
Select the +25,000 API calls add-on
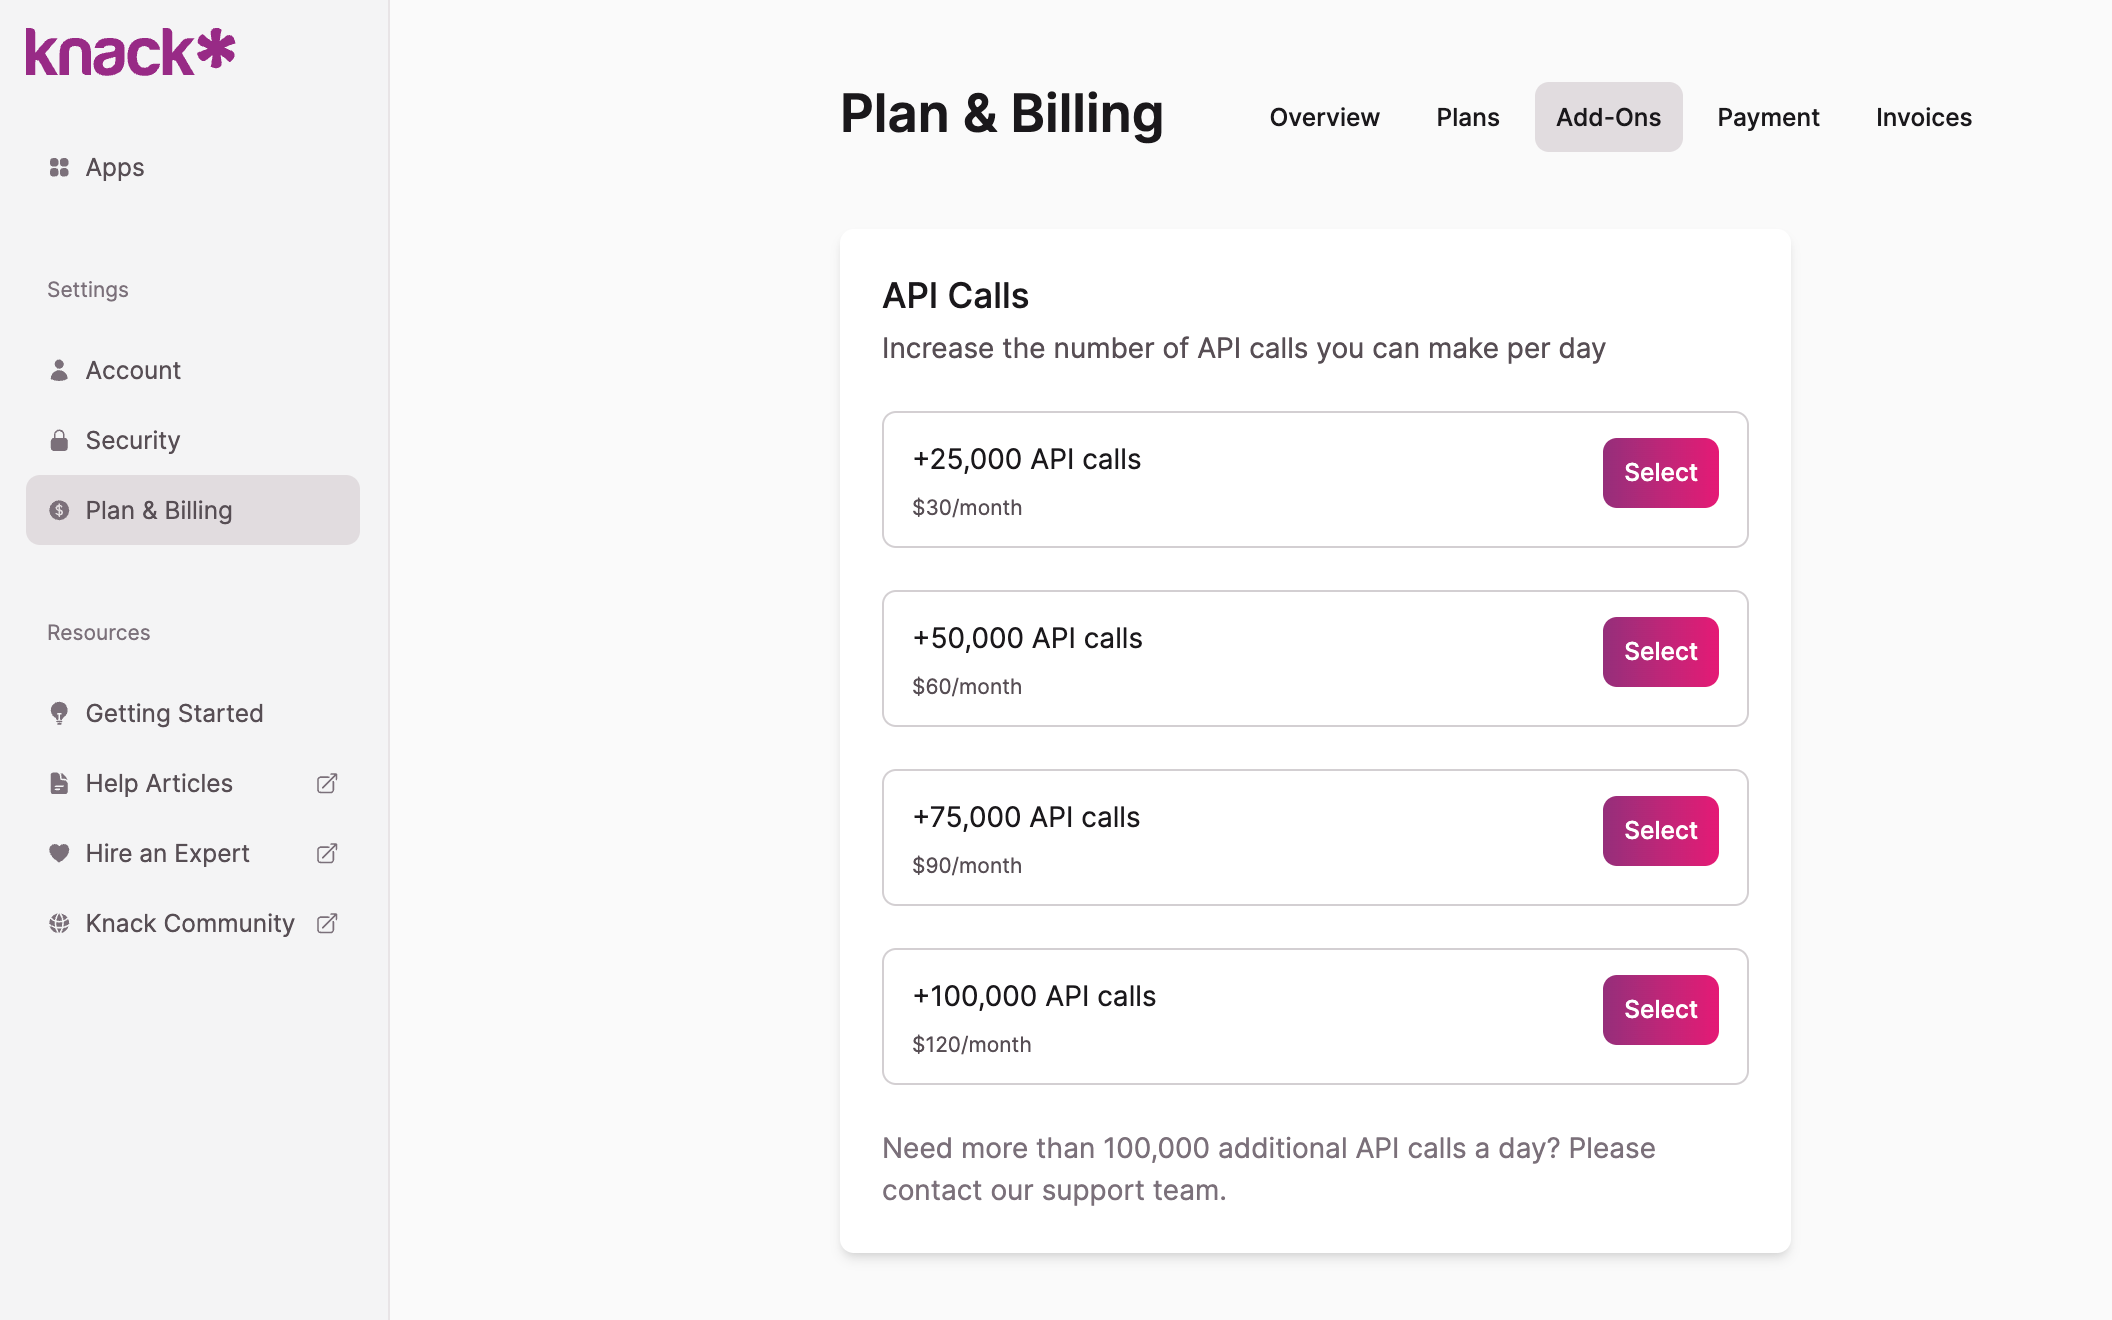[x=1660, y=473]
